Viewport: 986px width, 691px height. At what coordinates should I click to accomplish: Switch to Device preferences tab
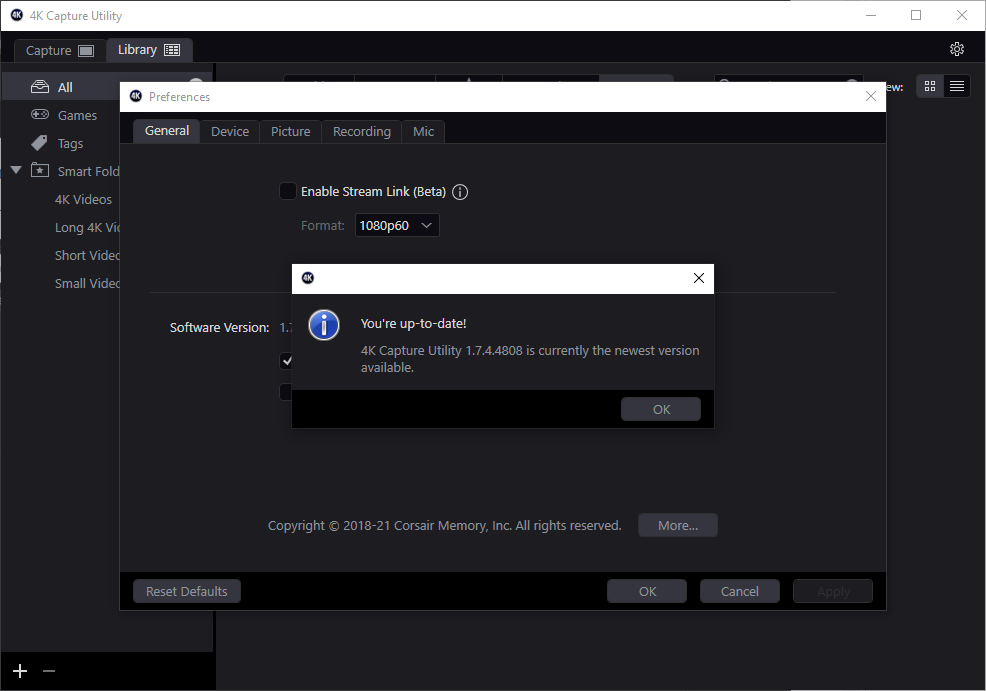coord(230,131)
